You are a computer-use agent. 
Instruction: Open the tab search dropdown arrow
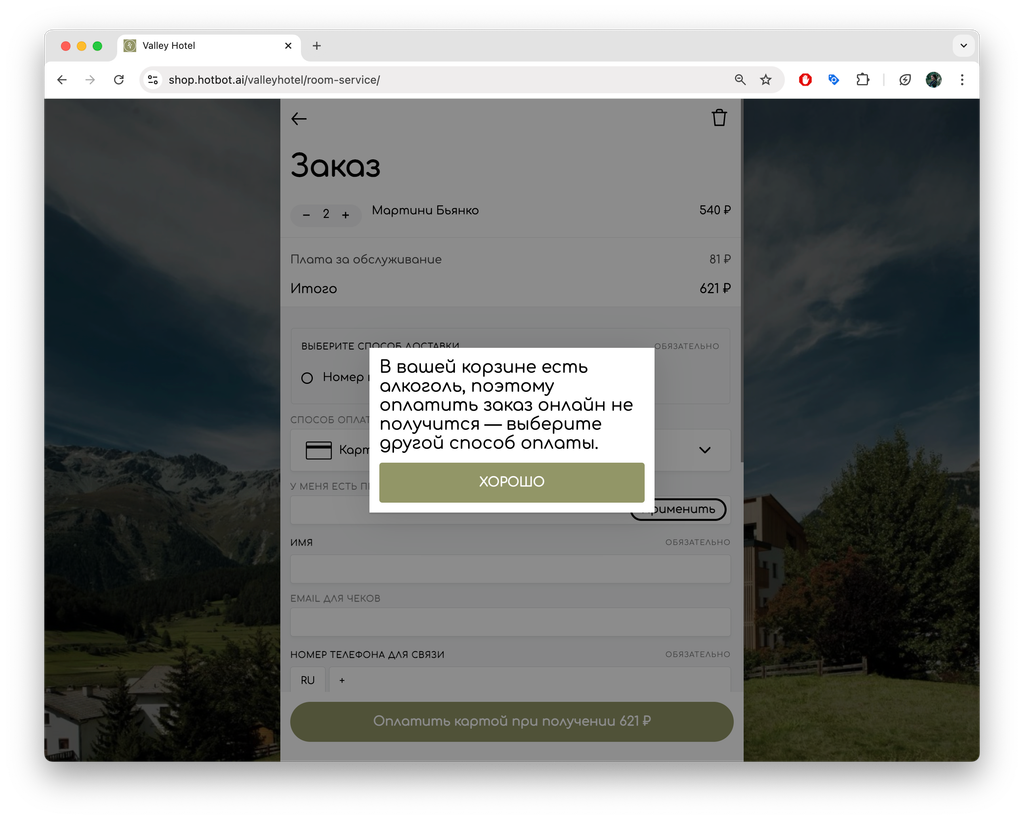[x=963, y=46]
